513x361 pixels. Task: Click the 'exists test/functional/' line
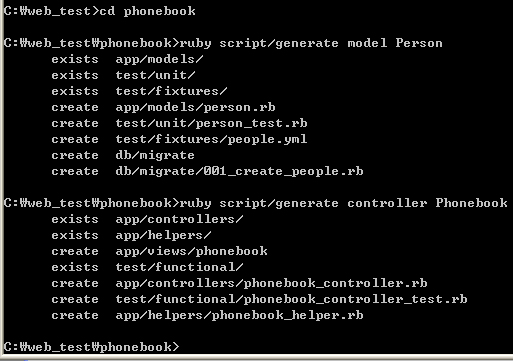coord(147,267)
